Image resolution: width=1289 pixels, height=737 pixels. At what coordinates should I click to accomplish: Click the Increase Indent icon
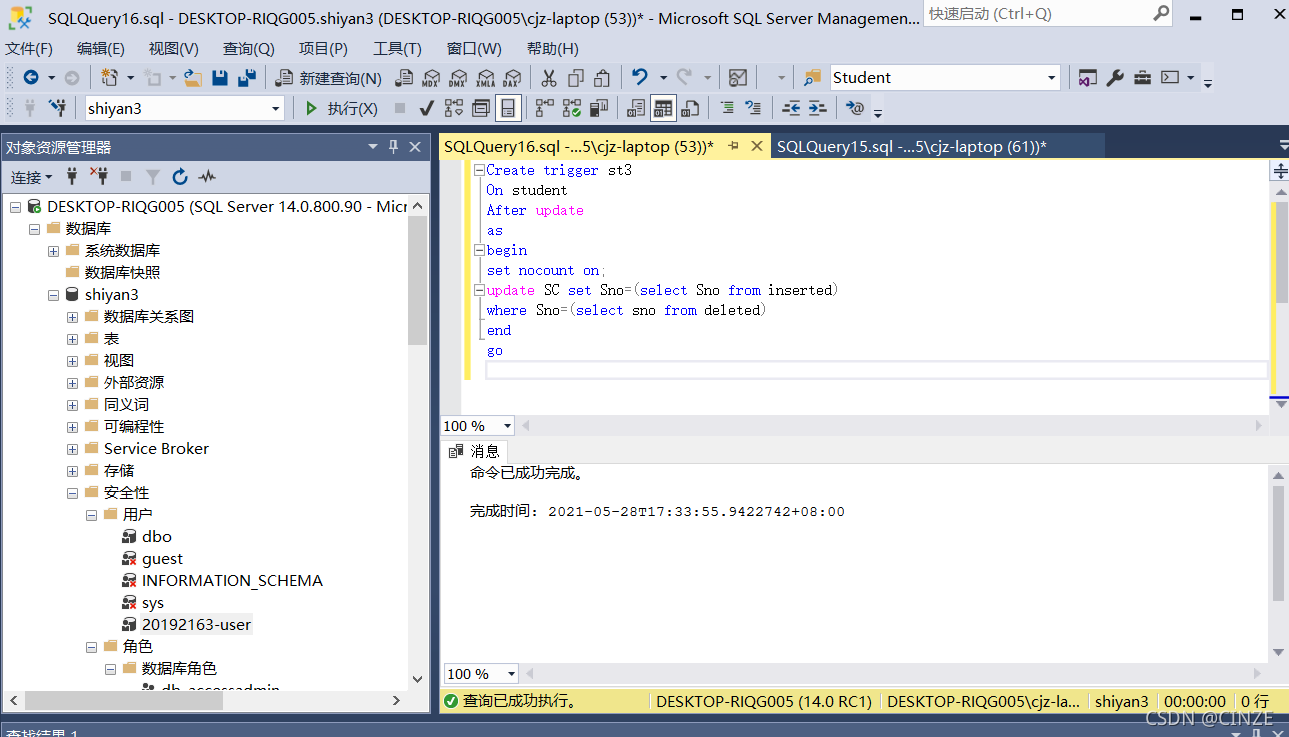pos(817,108)
